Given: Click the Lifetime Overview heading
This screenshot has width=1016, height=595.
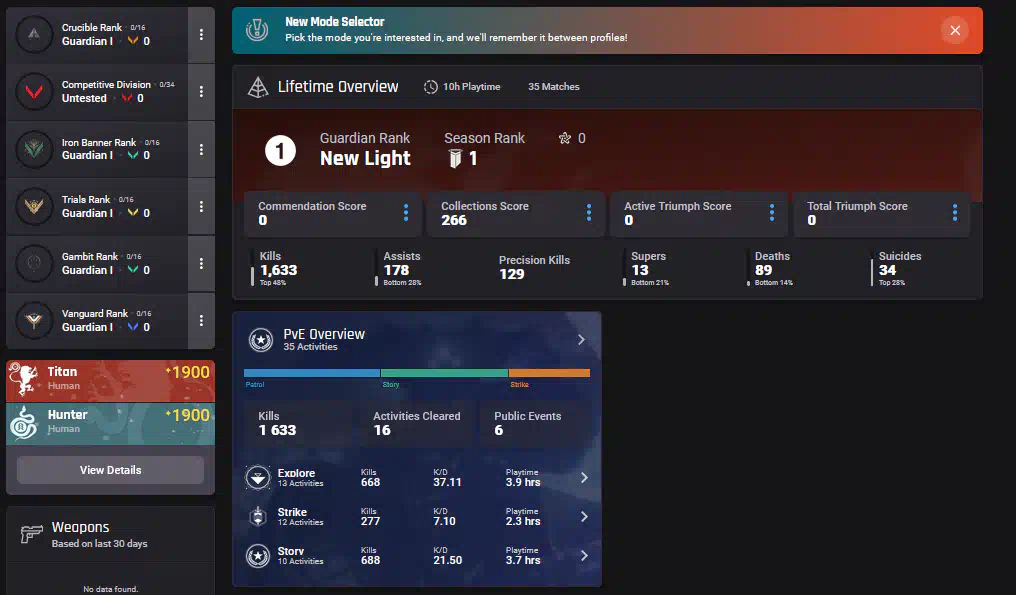Looking at the screenshot, I should pos(338,87).
